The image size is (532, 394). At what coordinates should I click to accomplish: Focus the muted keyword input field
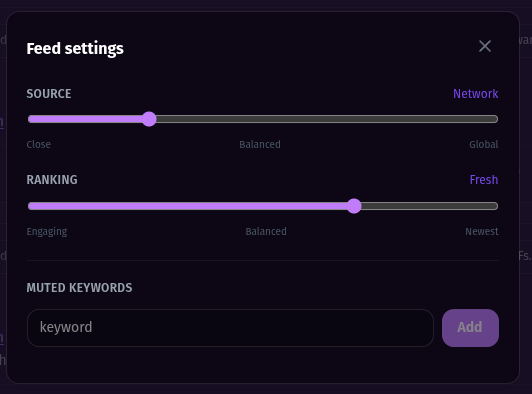[x=230, y=328]
